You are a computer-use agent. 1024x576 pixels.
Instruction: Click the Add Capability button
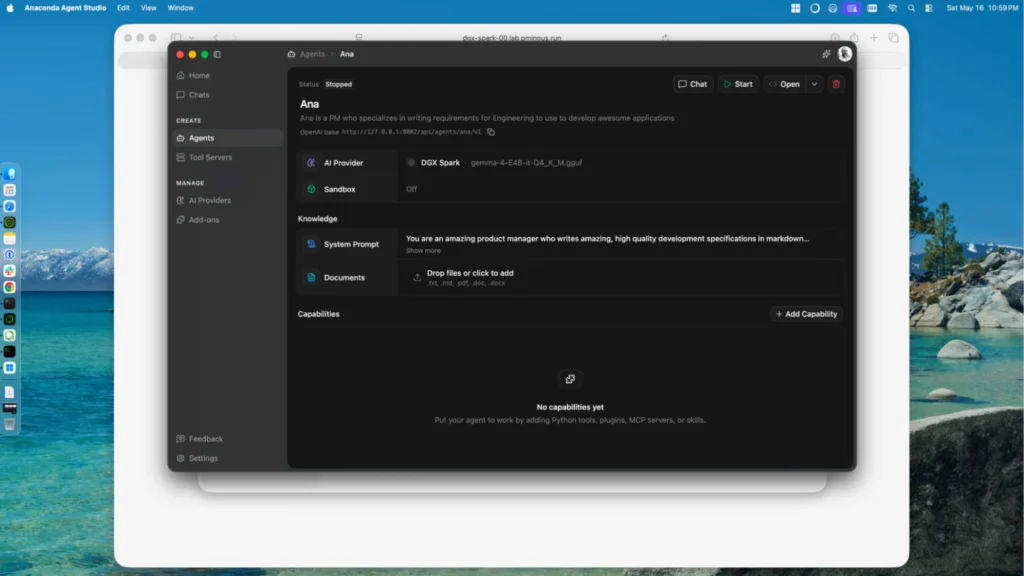click(x=806, y=314)
